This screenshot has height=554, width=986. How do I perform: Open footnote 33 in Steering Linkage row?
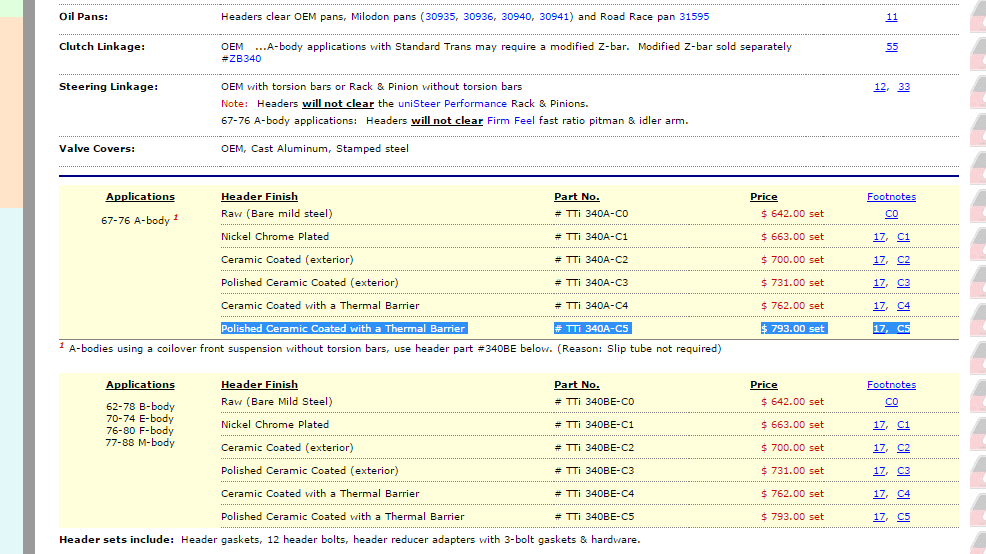[904, 87]
